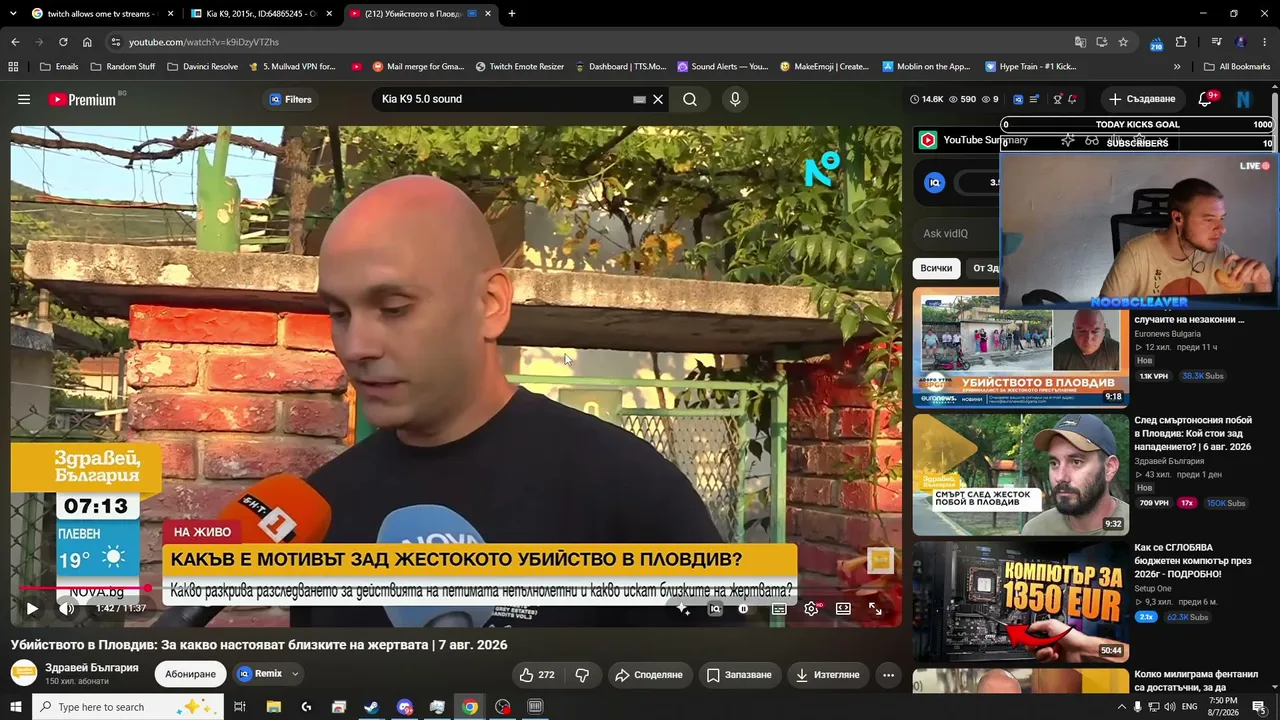Open thumbnail of Plovdiv beating video 9:32
The height and width of the screenshot is (720, 1280).
[x=1020, y=475]
